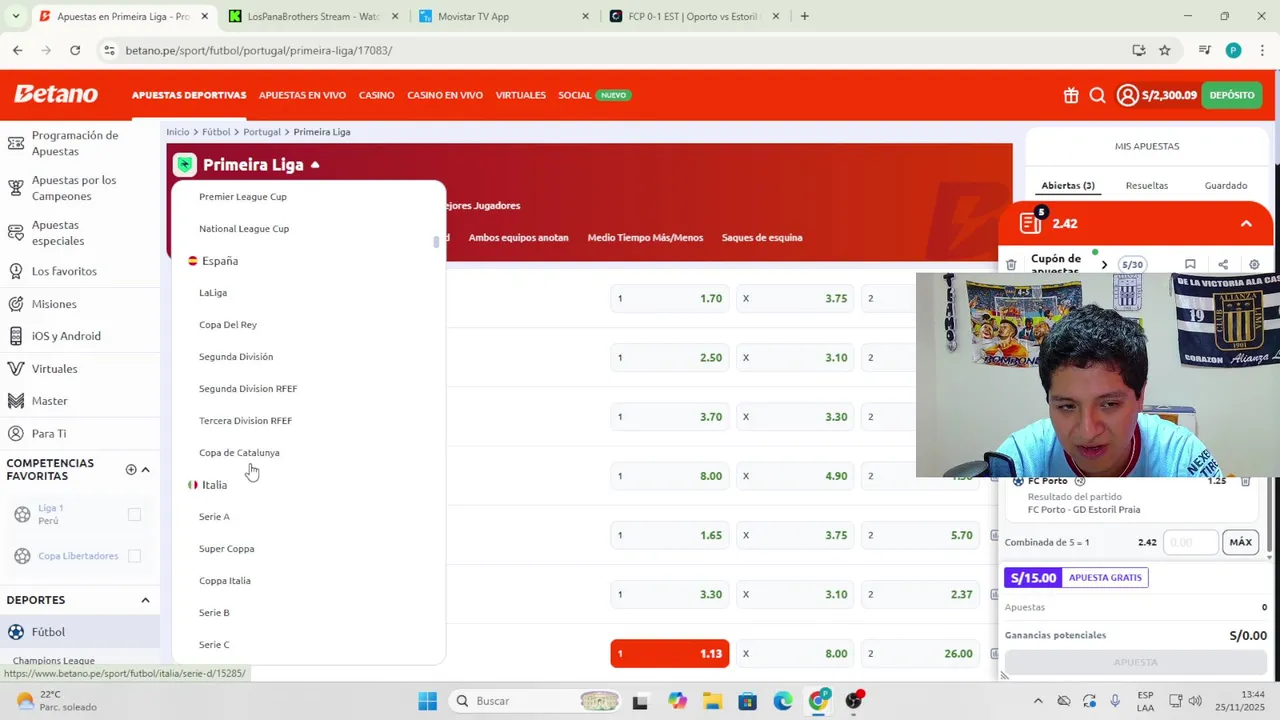Open the search magnifier in Betano header
The width and height of the screenshot is (1280, 720).
click(1097, 95)
